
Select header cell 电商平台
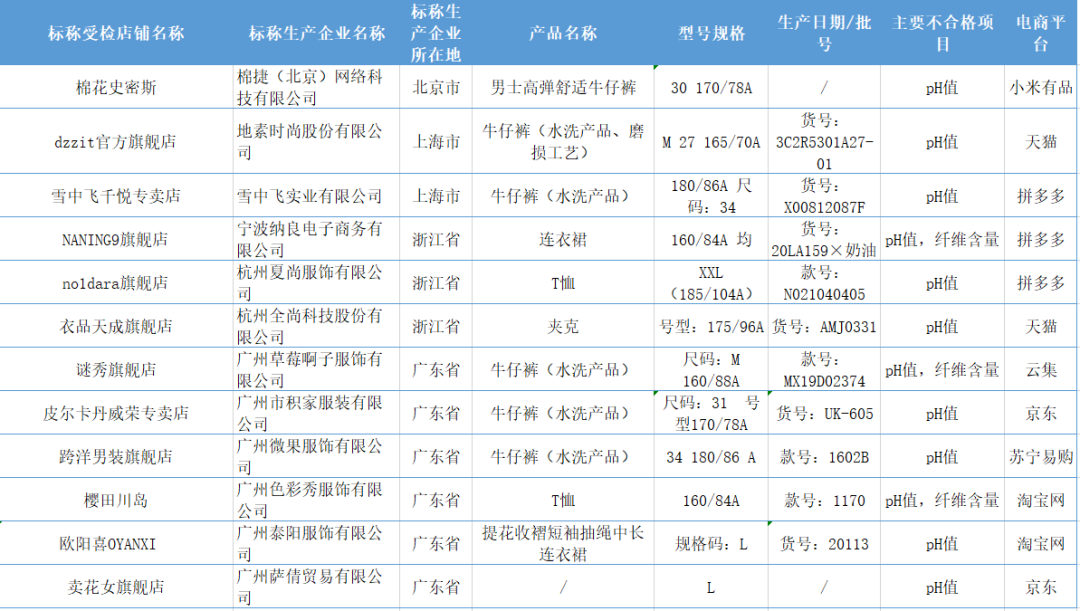click(1041, 33)
